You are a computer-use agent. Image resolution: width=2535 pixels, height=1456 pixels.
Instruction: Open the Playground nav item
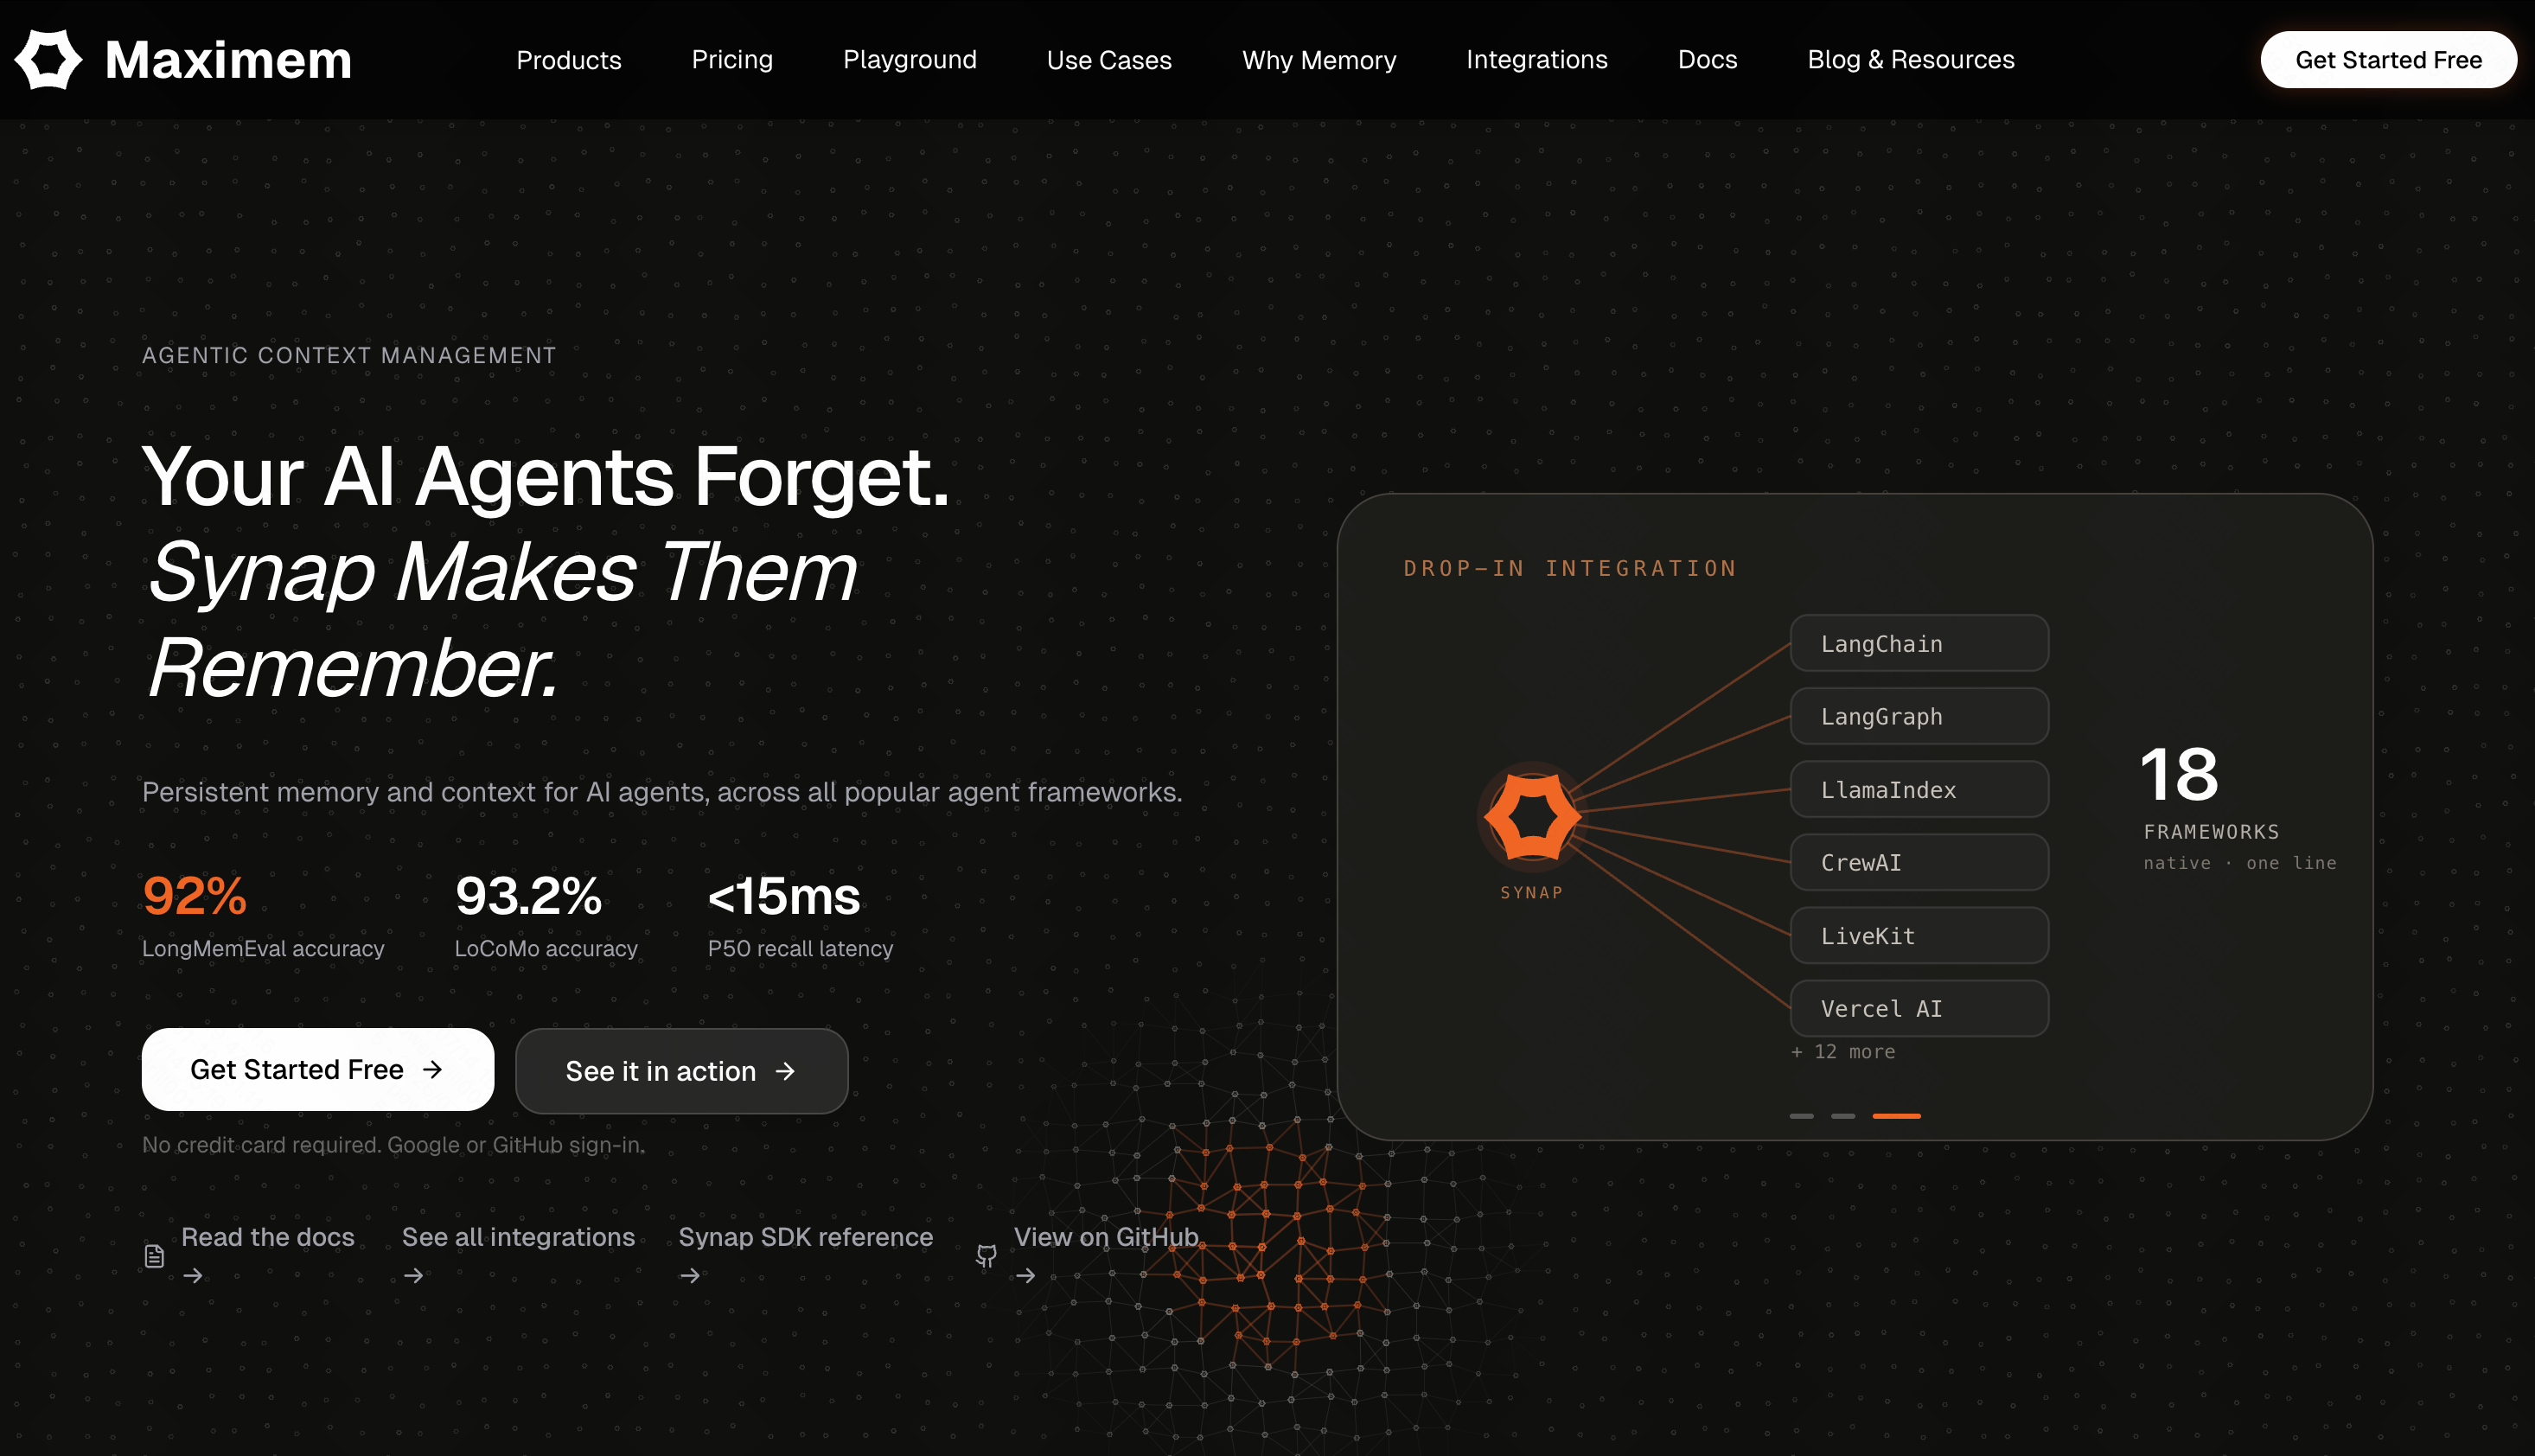pos(909,60)
